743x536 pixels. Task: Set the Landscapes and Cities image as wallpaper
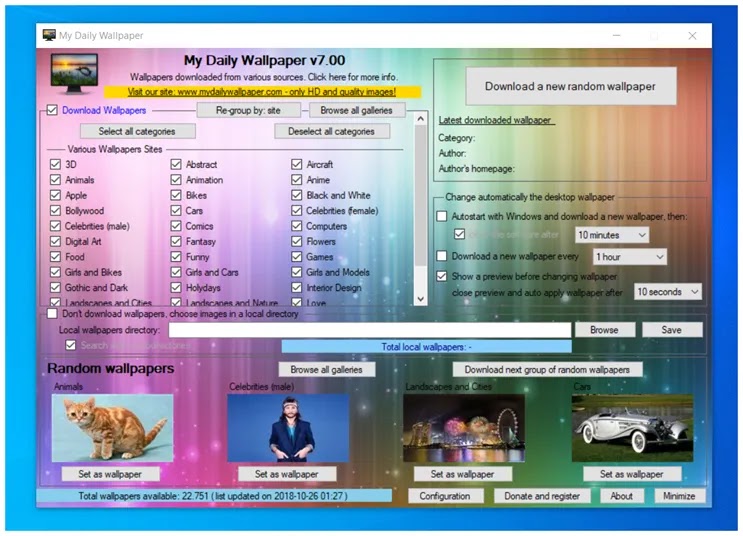point(463,474)
